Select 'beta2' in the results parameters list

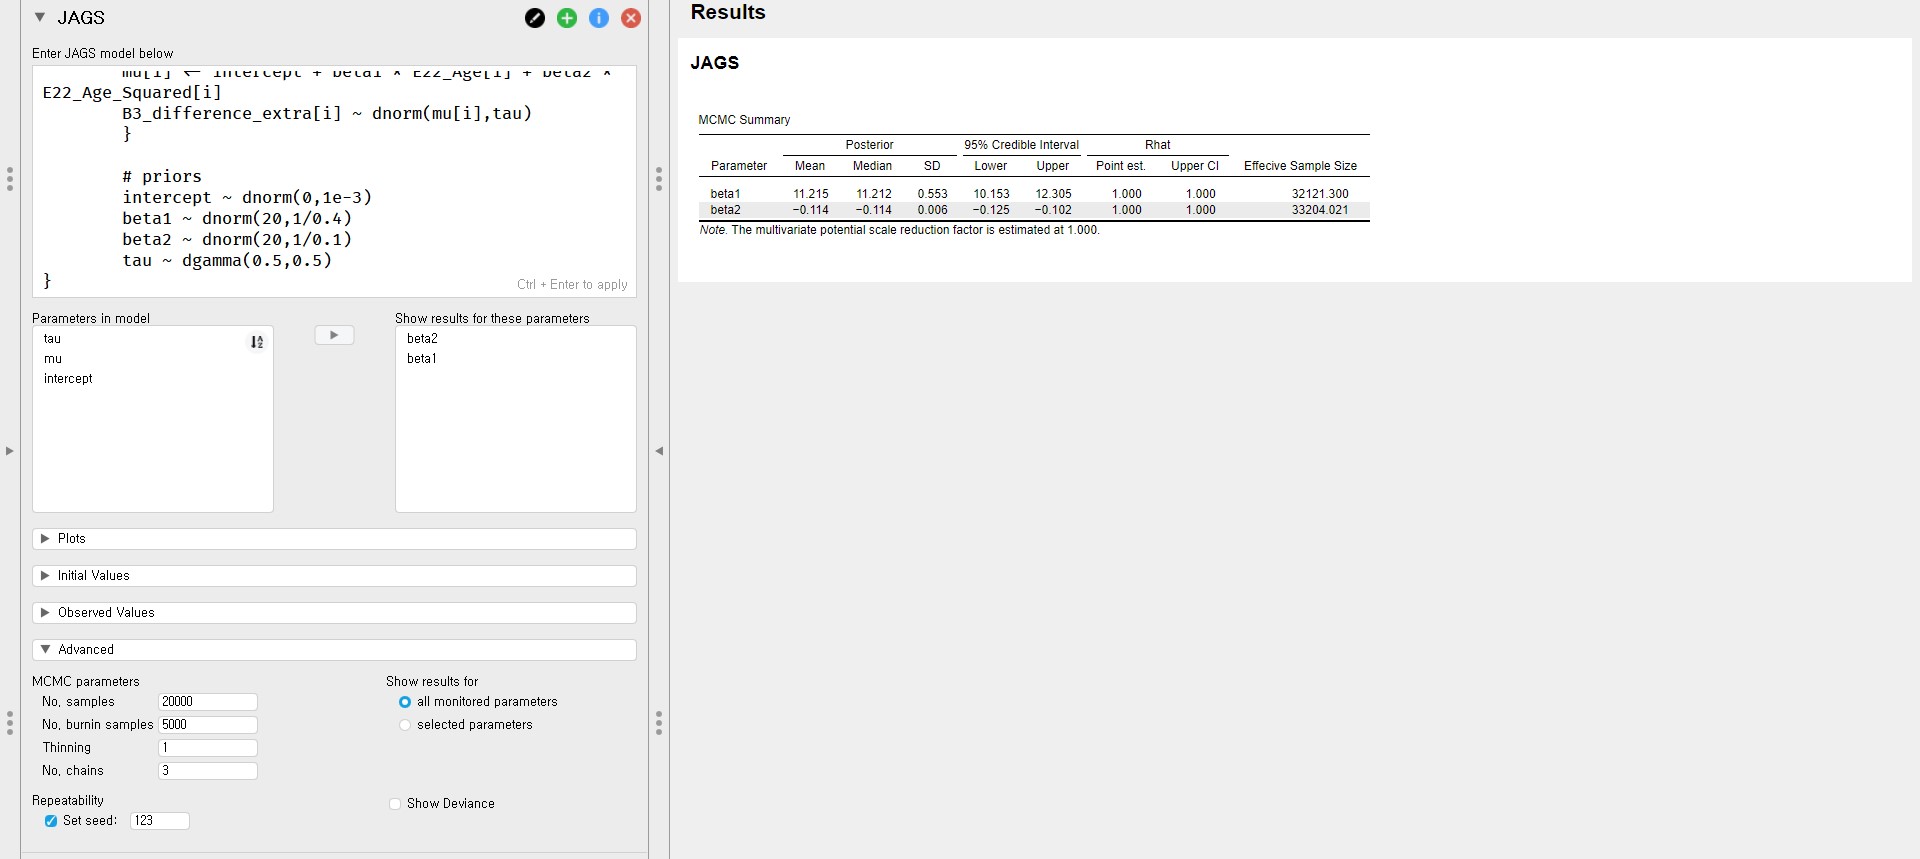click(x=422, y=339)
